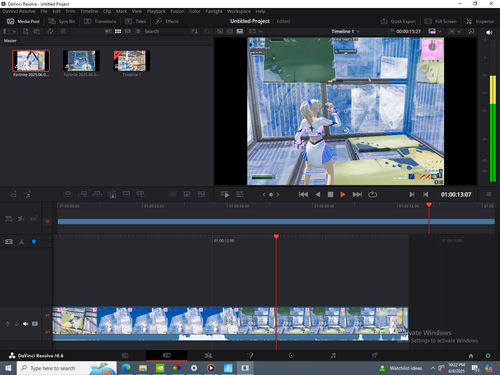Click the upper timeline red playhead marker
This screenshot has width=500, height=375.
tap(429, 204)
